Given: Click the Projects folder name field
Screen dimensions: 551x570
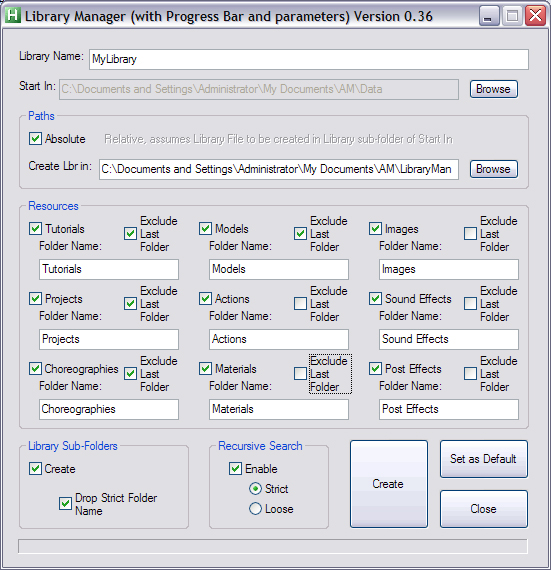Looking at the screenshot, I should click(109, 340).
